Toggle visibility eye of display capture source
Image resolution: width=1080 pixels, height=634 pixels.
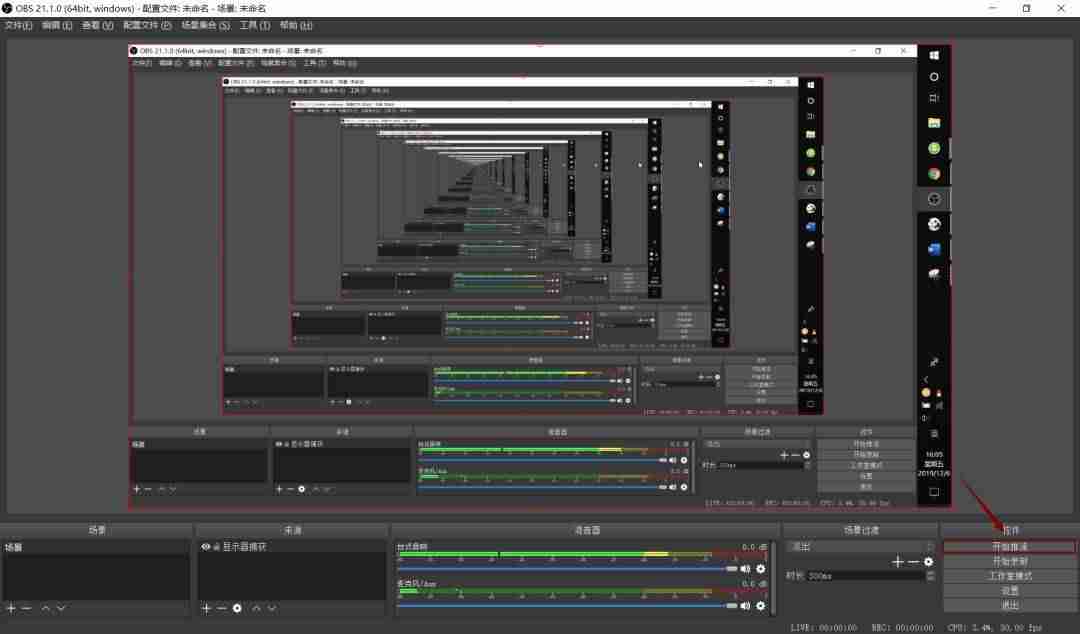coord(205,546)
